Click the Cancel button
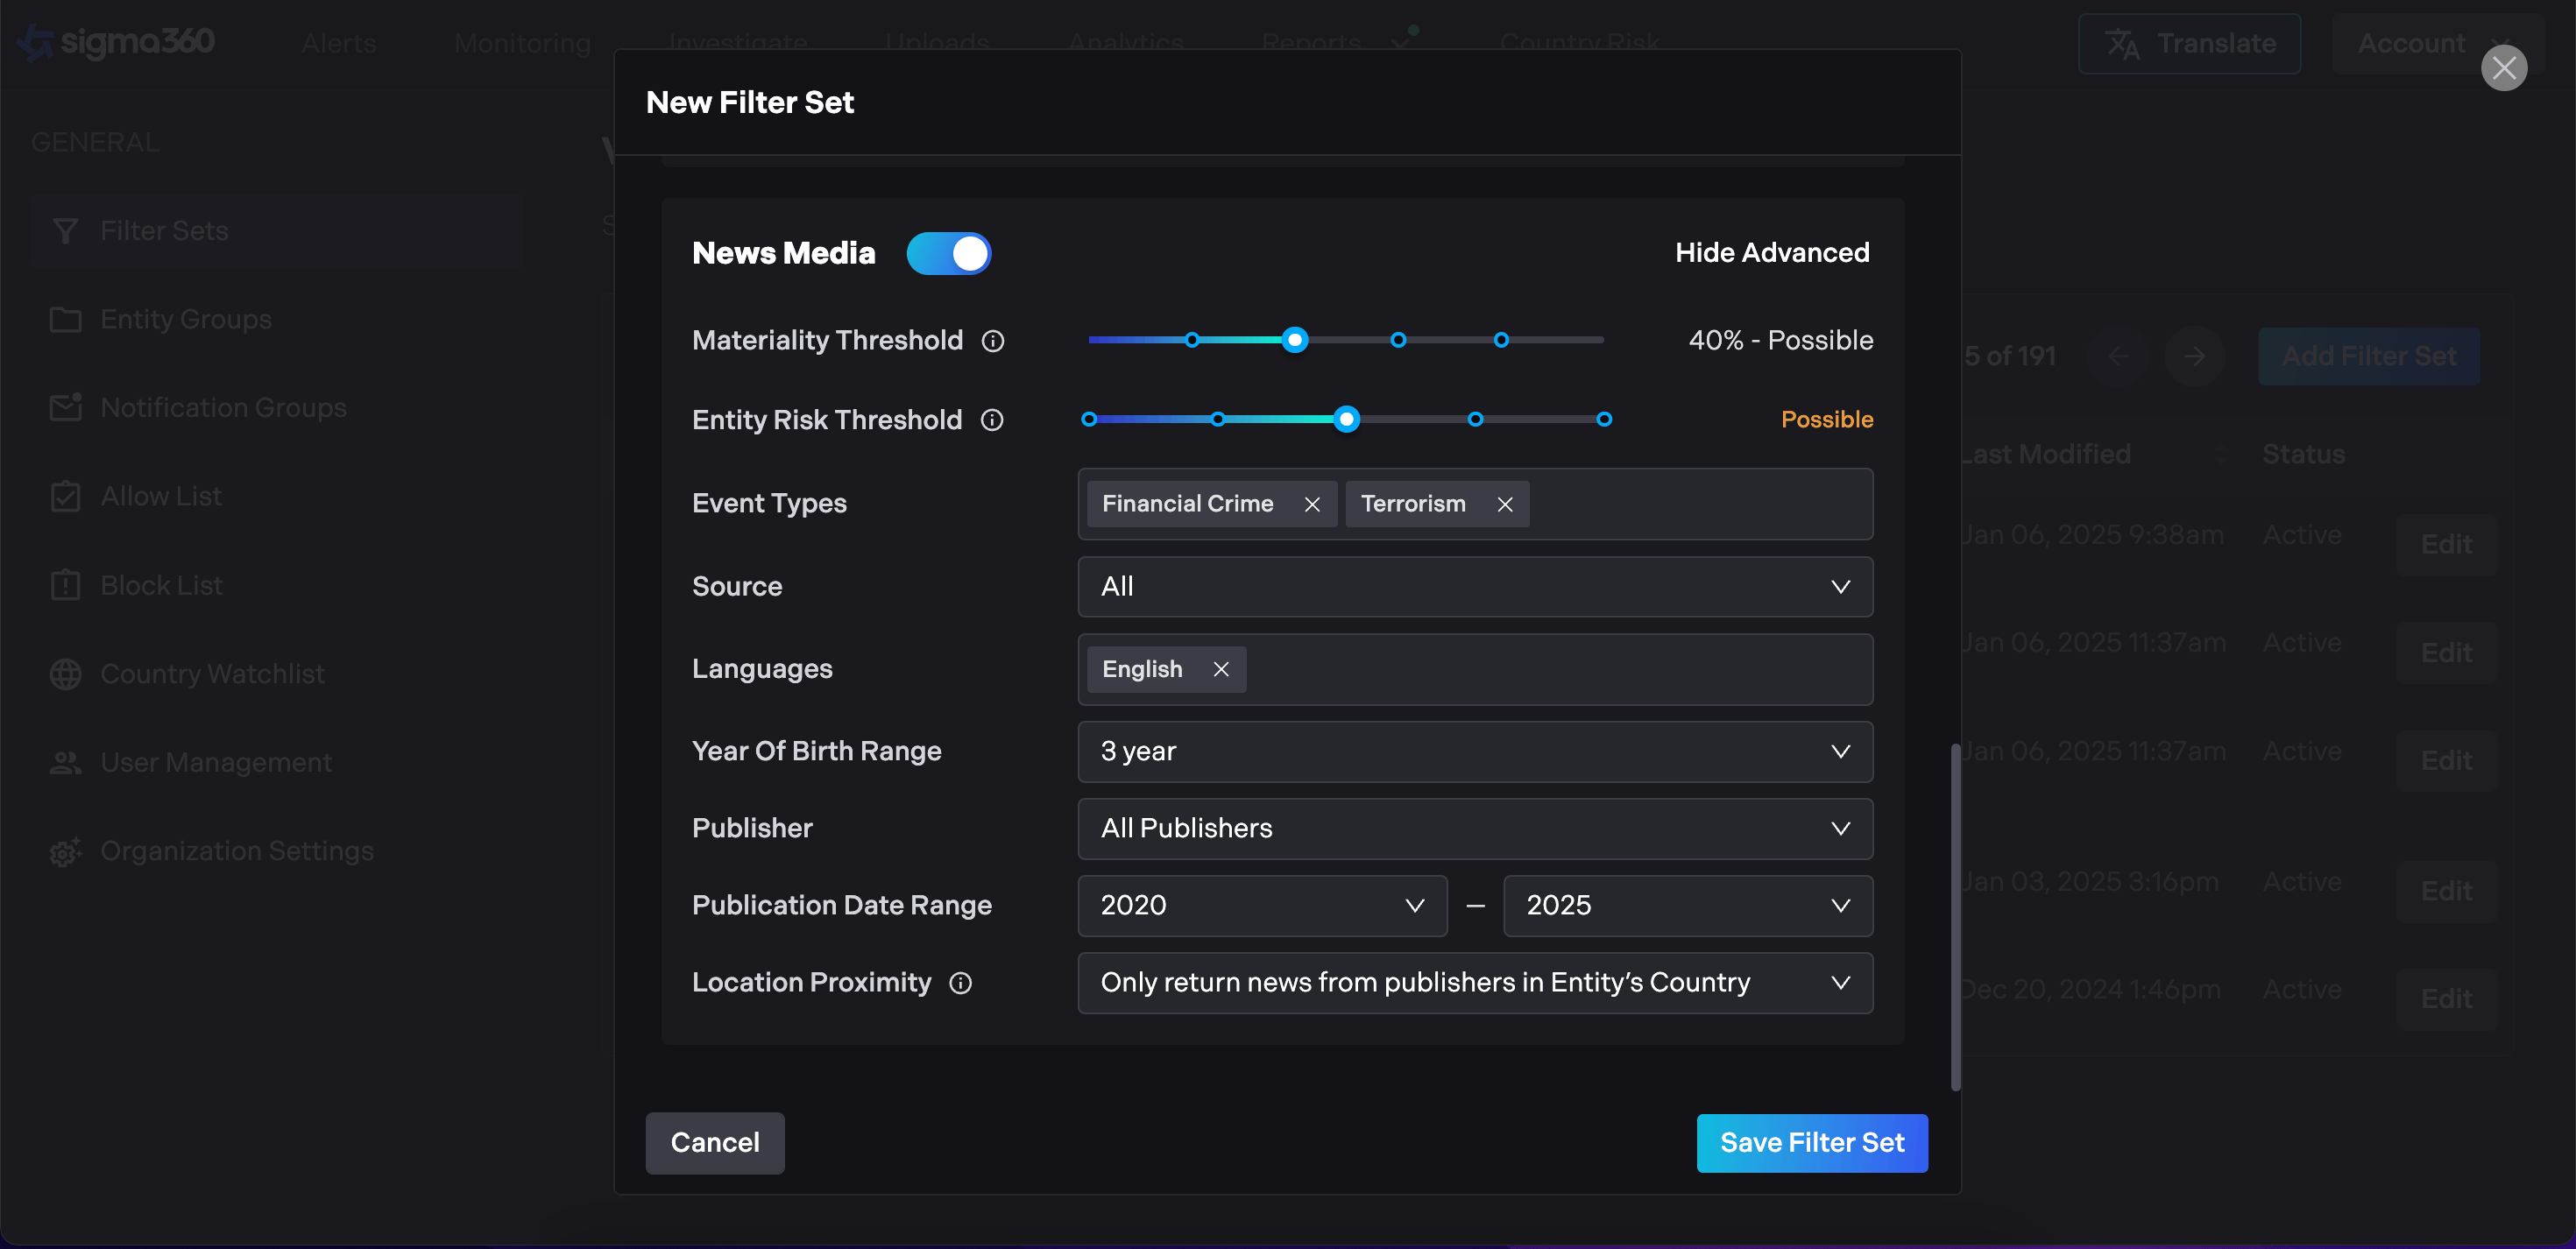 pyautogui.click(x=714, y=1142)
